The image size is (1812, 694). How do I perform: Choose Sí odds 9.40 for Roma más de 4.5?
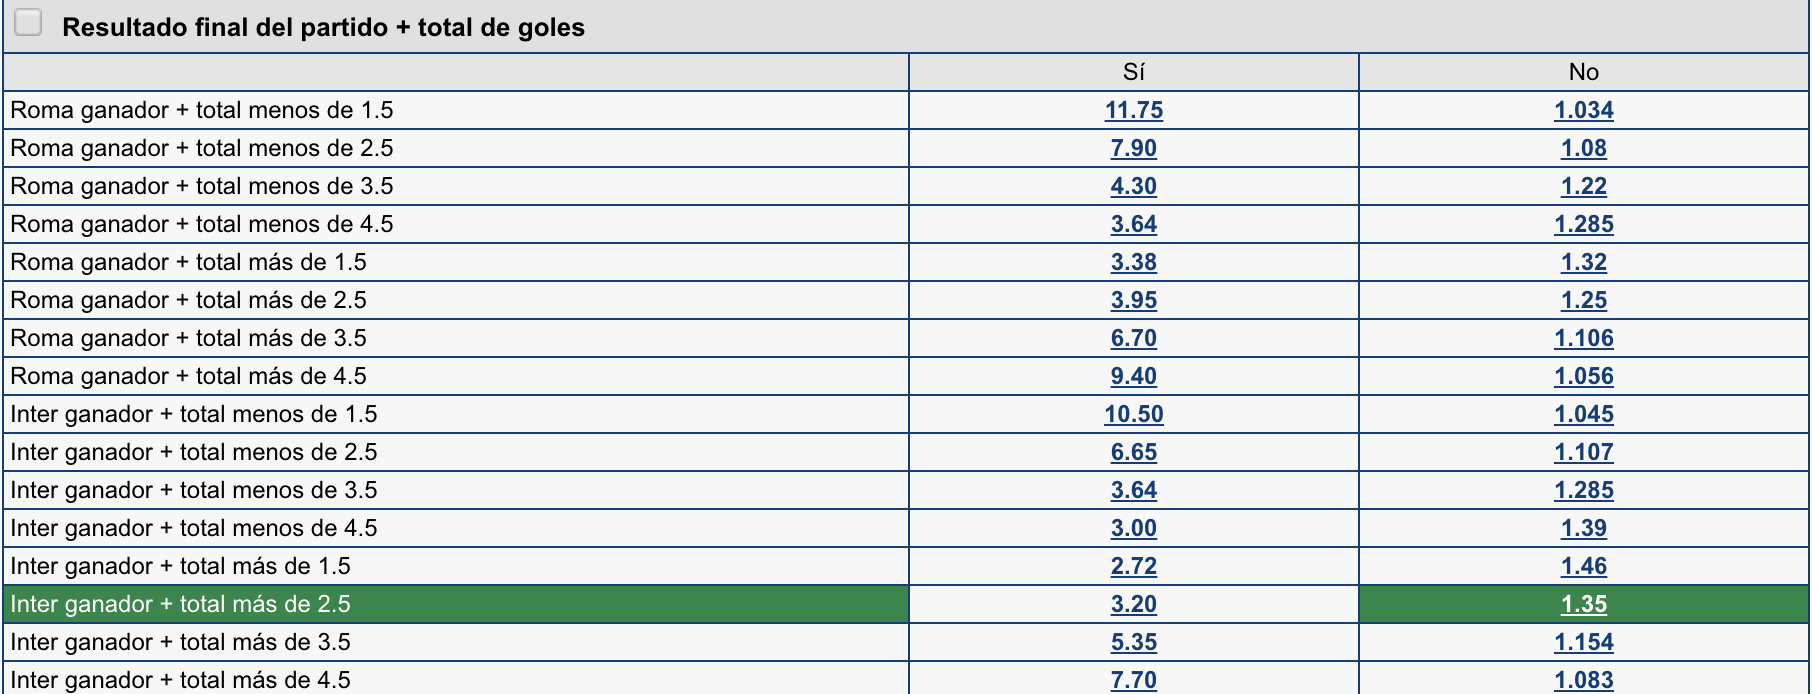[1133, 376]
